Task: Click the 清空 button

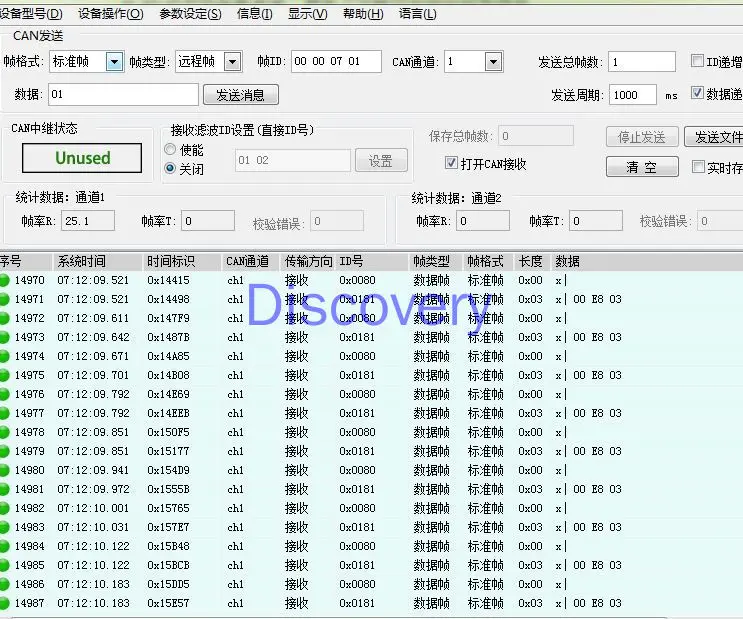Action: click(x=642, y=167)
